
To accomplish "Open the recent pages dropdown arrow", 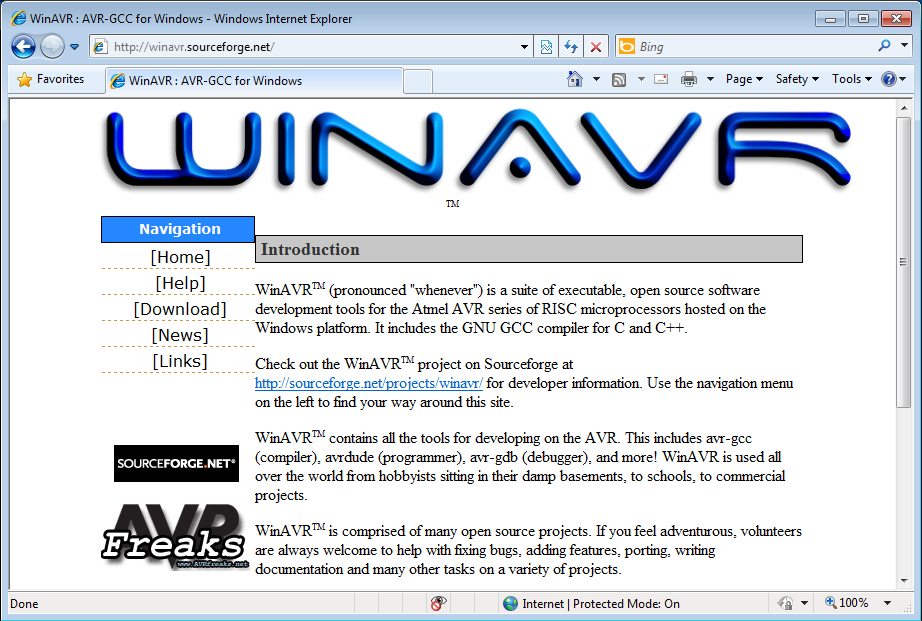I will (75, 47).
